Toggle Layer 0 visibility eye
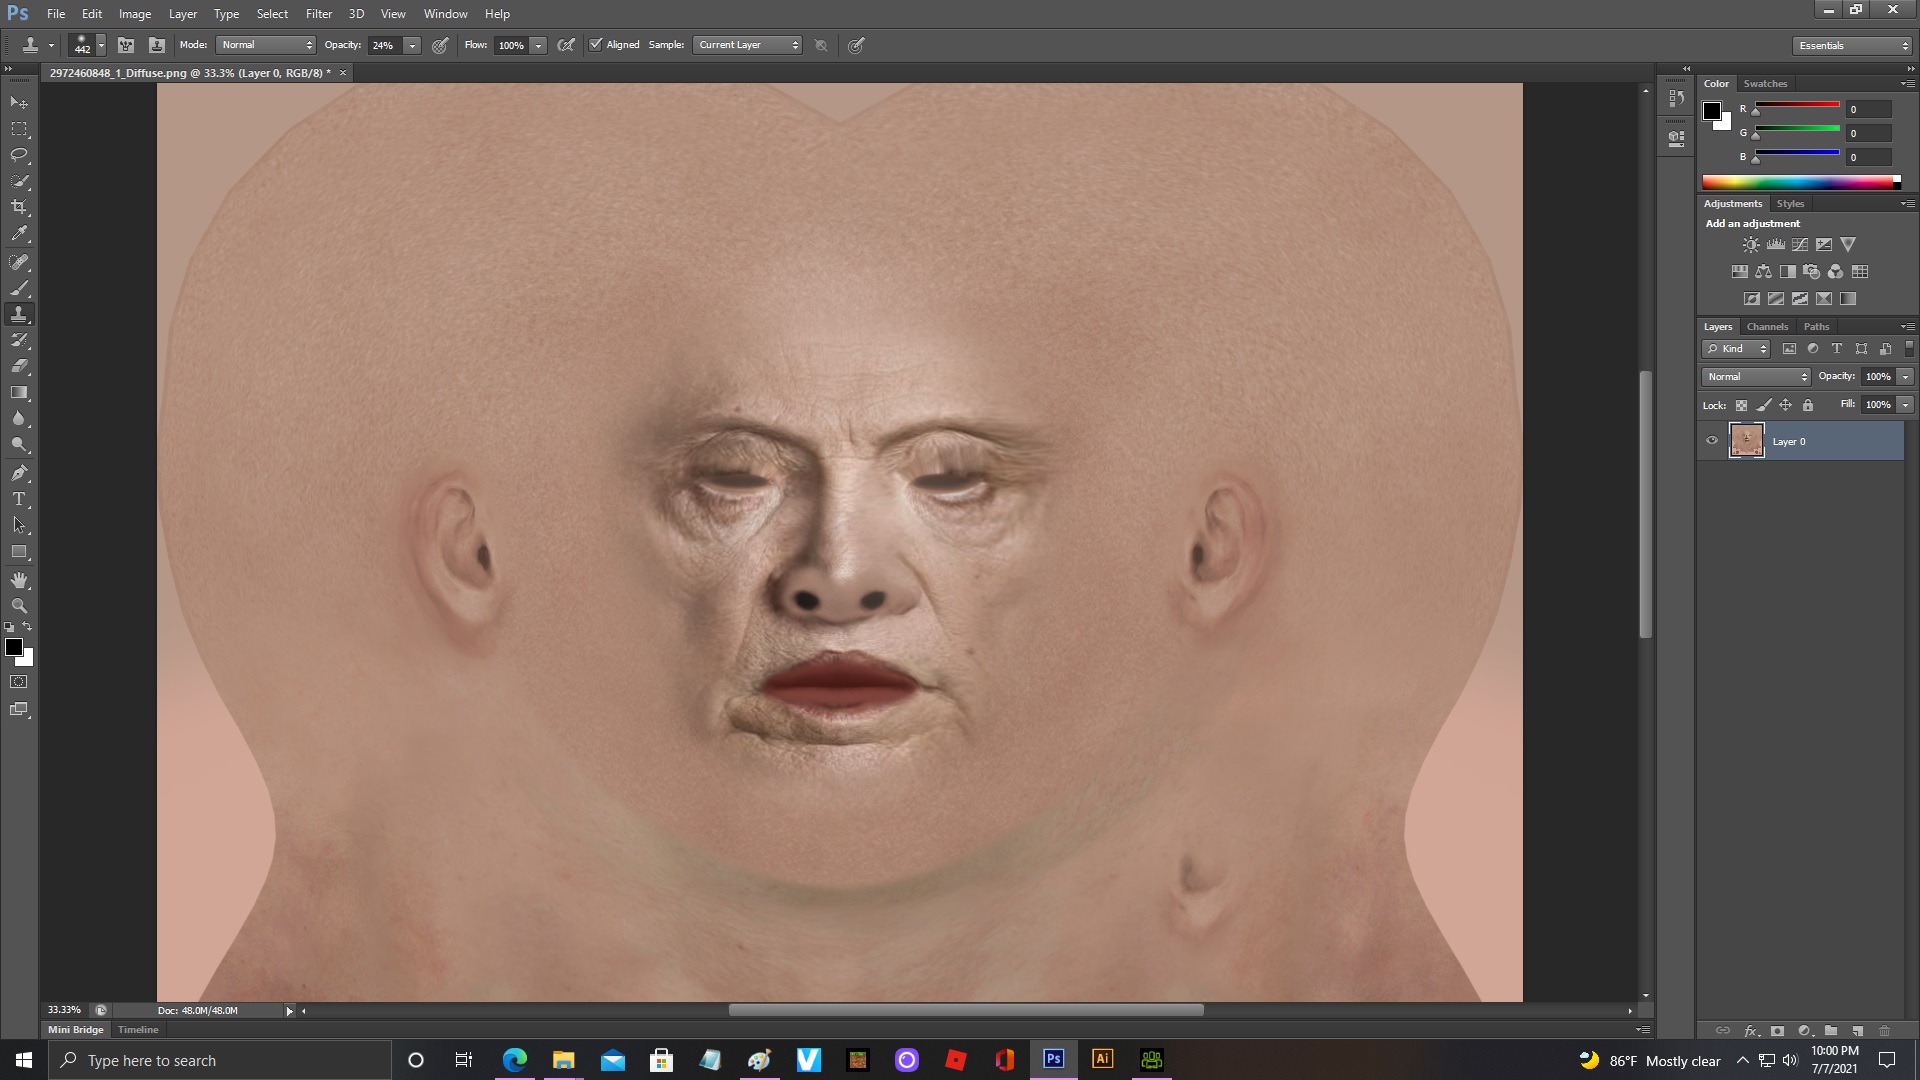This screenshot has width=1920, height=1080. pos(1712,441)
